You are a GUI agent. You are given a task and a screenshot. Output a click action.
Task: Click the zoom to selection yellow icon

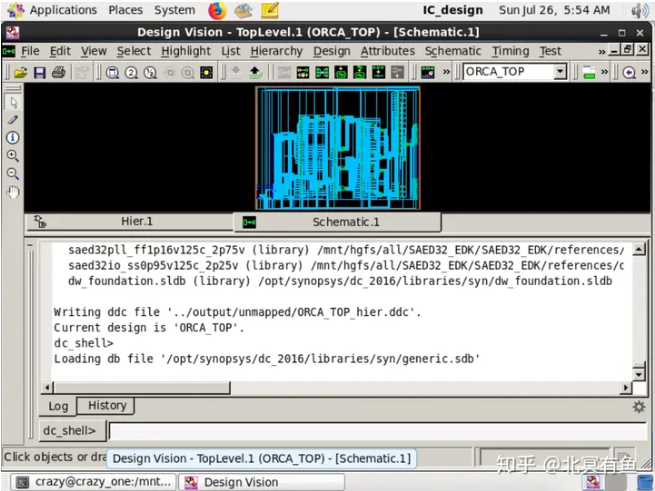pos(206,73)
